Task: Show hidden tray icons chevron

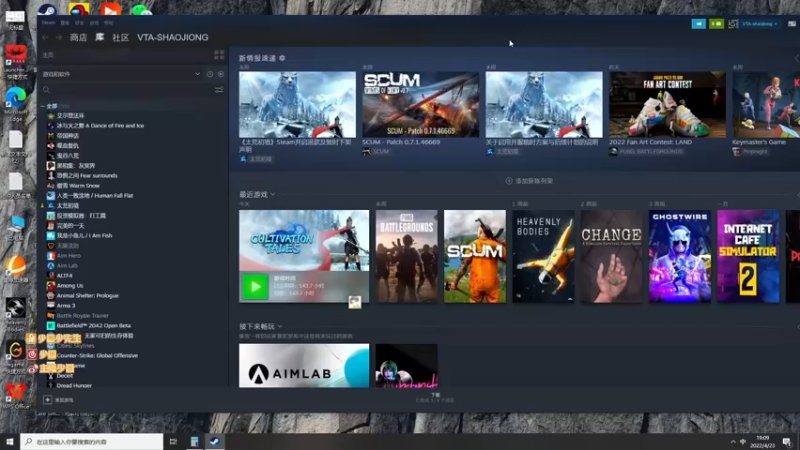Action: pyautogui.click(x=733, y=442)
